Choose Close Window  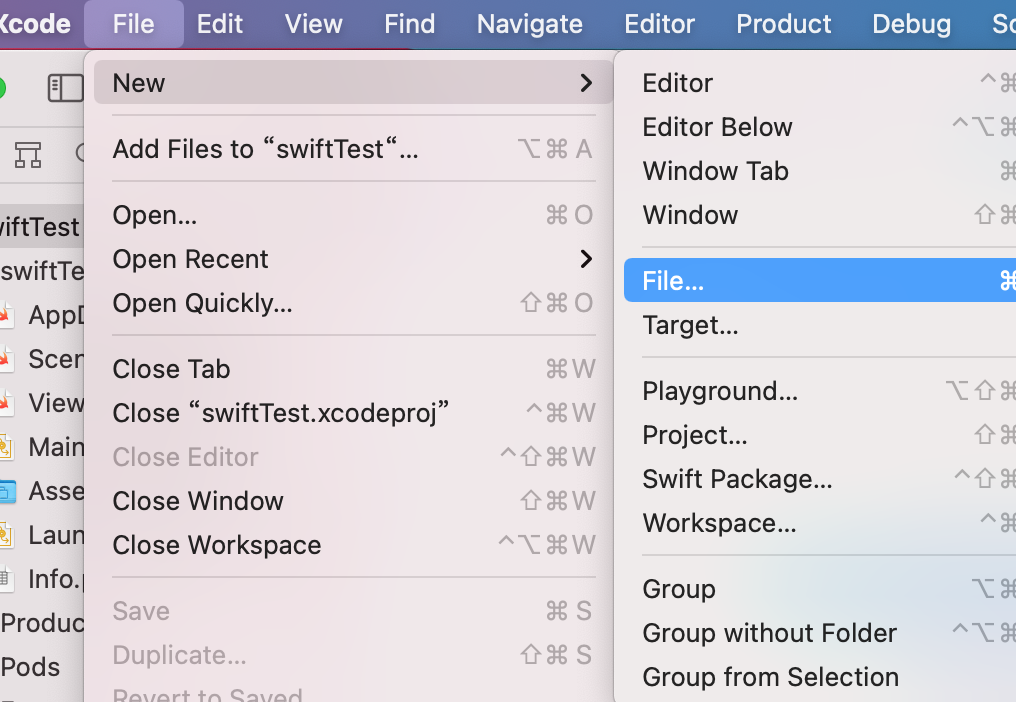click(353, 501)
